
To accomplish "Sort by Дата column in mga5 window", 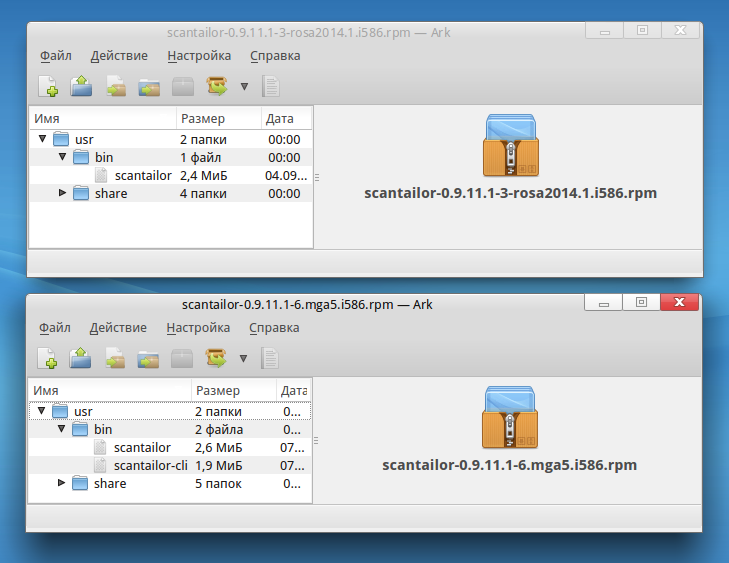I will coord(293,391).
